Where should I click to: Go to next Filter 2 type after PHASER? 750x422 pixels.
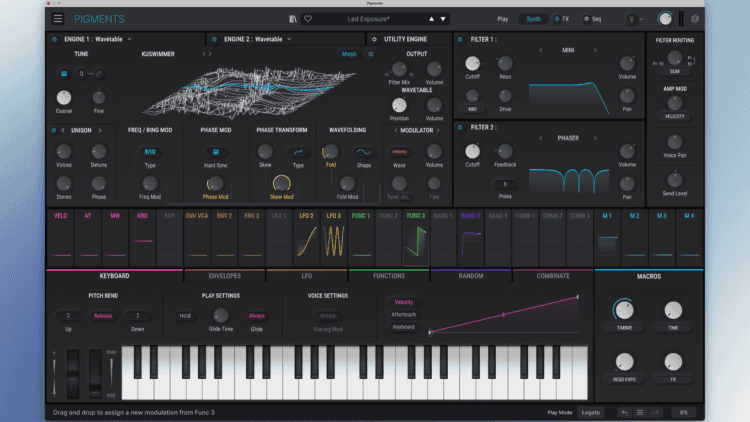click(595, 138)
